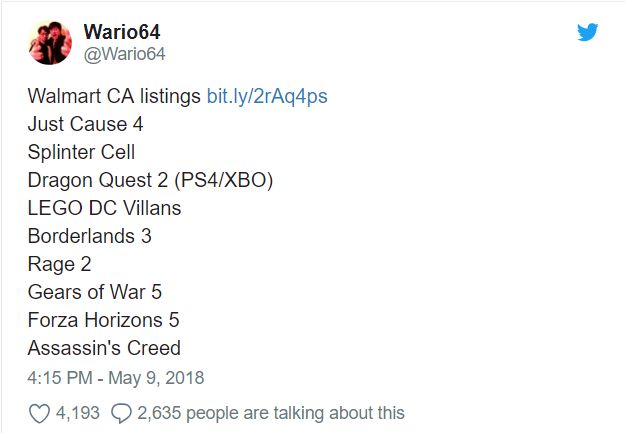Click the 'Walmart CA listings' text
Viewport: 625px width, 433px height.
[x=114, y=97]
